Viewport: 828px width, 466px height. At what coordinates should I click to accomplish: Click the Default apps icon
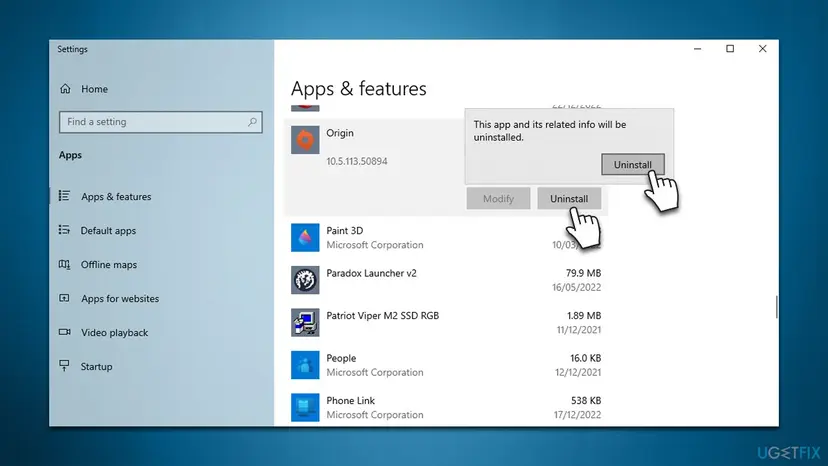pyautogui.click(x=64, y=230)
